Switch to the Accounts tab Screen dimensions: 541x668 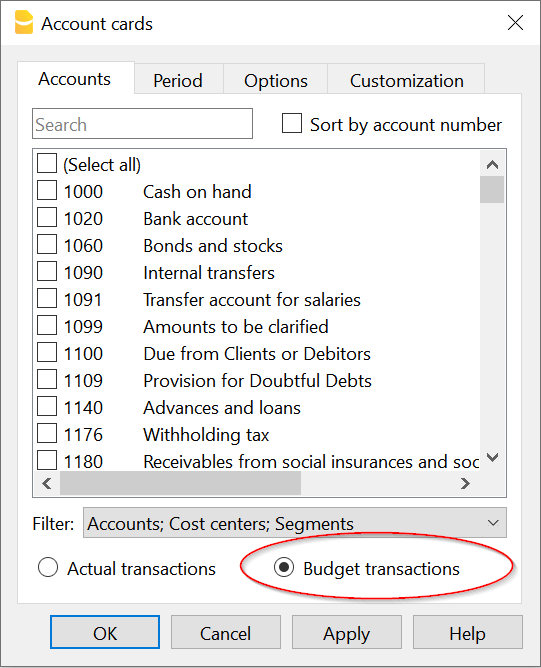coord(75,79)
